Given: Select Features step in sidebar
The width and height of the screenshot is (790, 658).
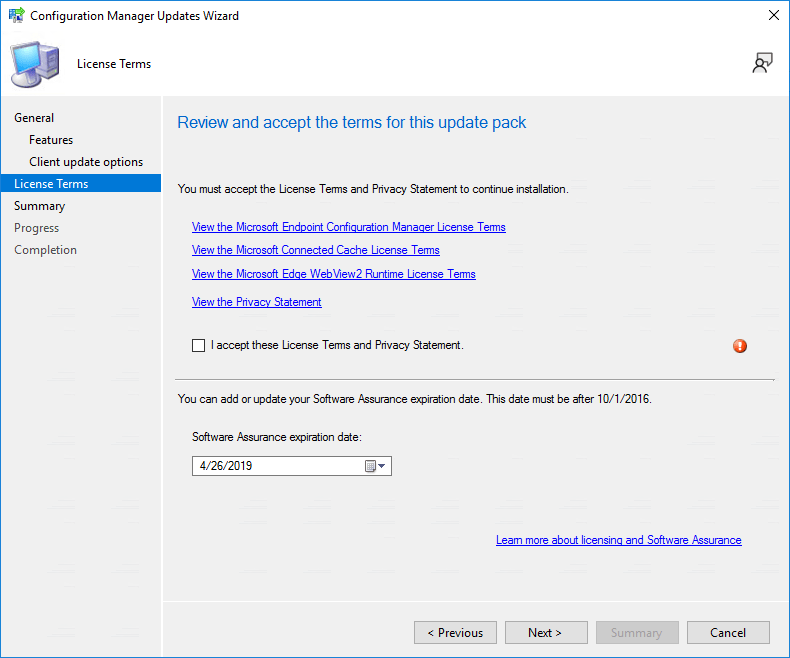Looking at the screenshot, I should [x=51, y=140].
